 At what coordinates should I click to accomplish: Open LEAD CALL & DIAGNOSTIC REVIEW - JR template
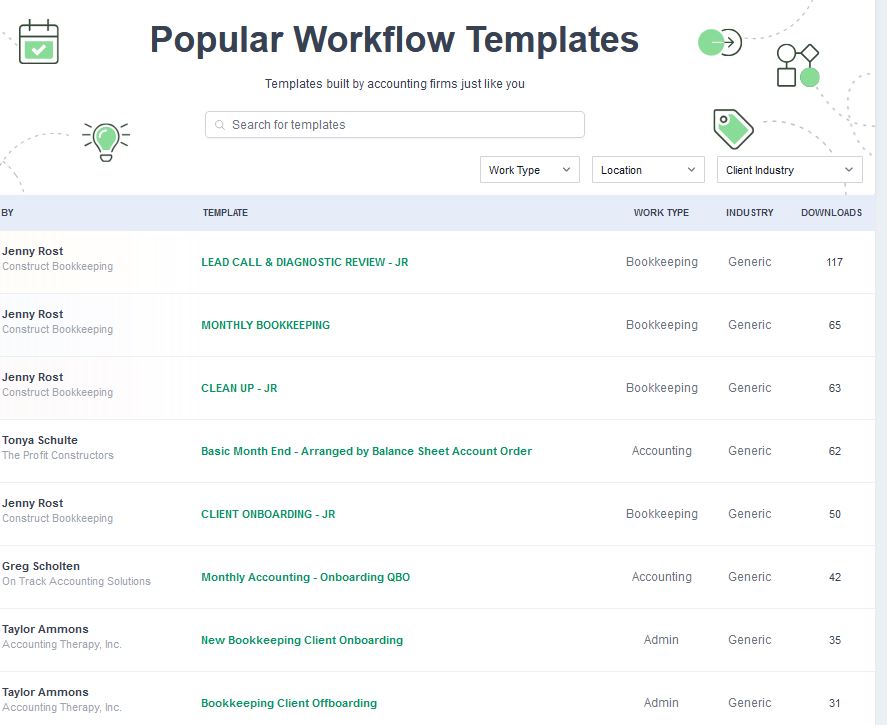point(304,262)
